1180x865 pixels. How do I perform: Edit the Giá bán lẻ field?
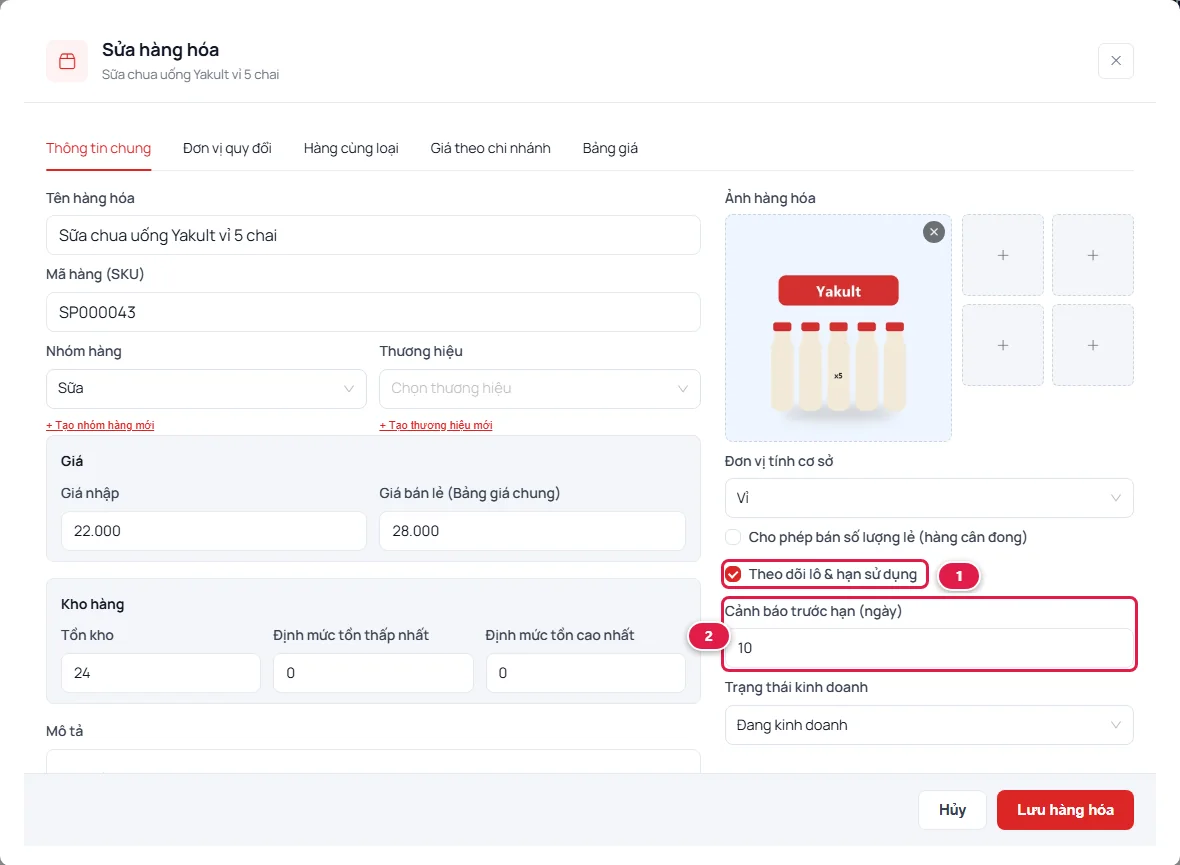pos(532,531)
